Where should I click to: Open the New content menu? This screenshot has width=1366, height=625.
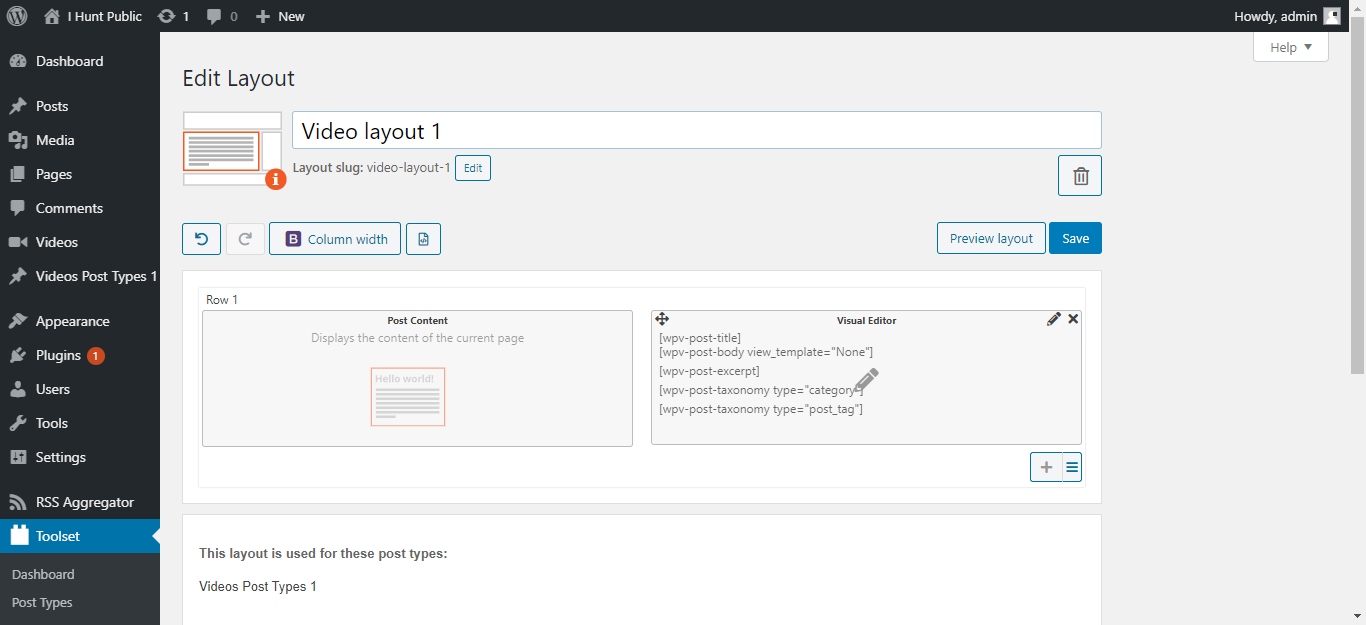280,16
